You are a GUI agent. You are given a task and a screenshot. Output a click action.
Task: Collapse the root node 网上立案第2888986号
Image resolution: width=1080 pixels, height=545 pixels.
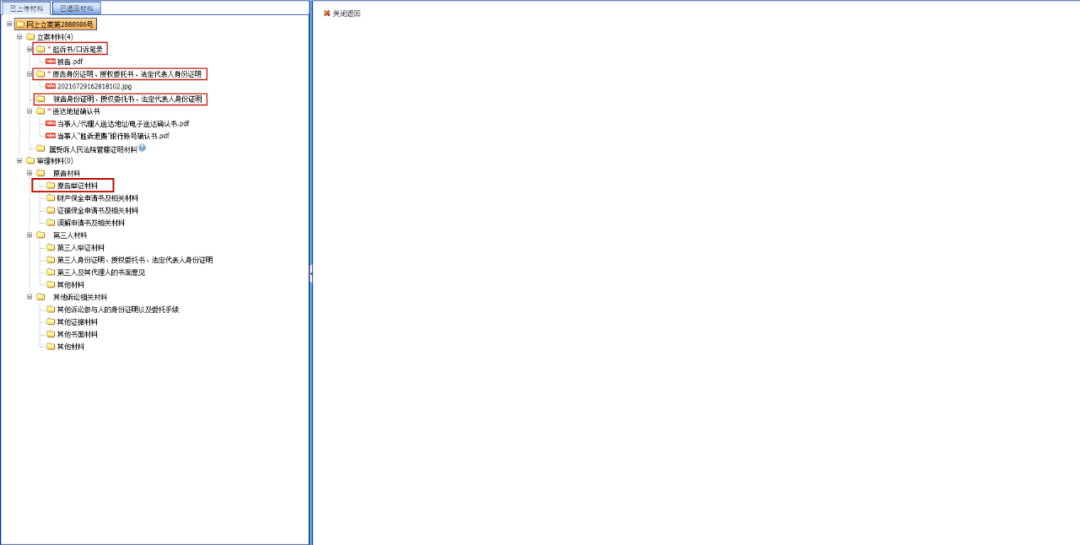click(9, 24)
